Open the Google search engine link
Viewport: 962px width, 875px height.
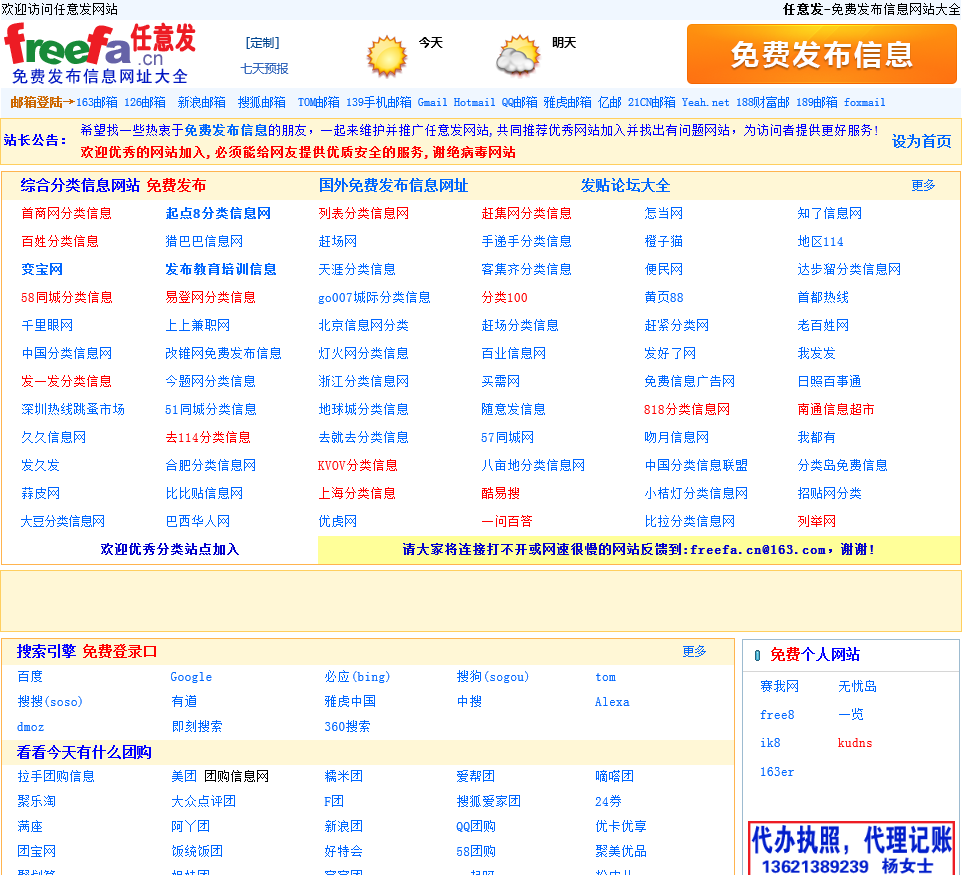191,677
